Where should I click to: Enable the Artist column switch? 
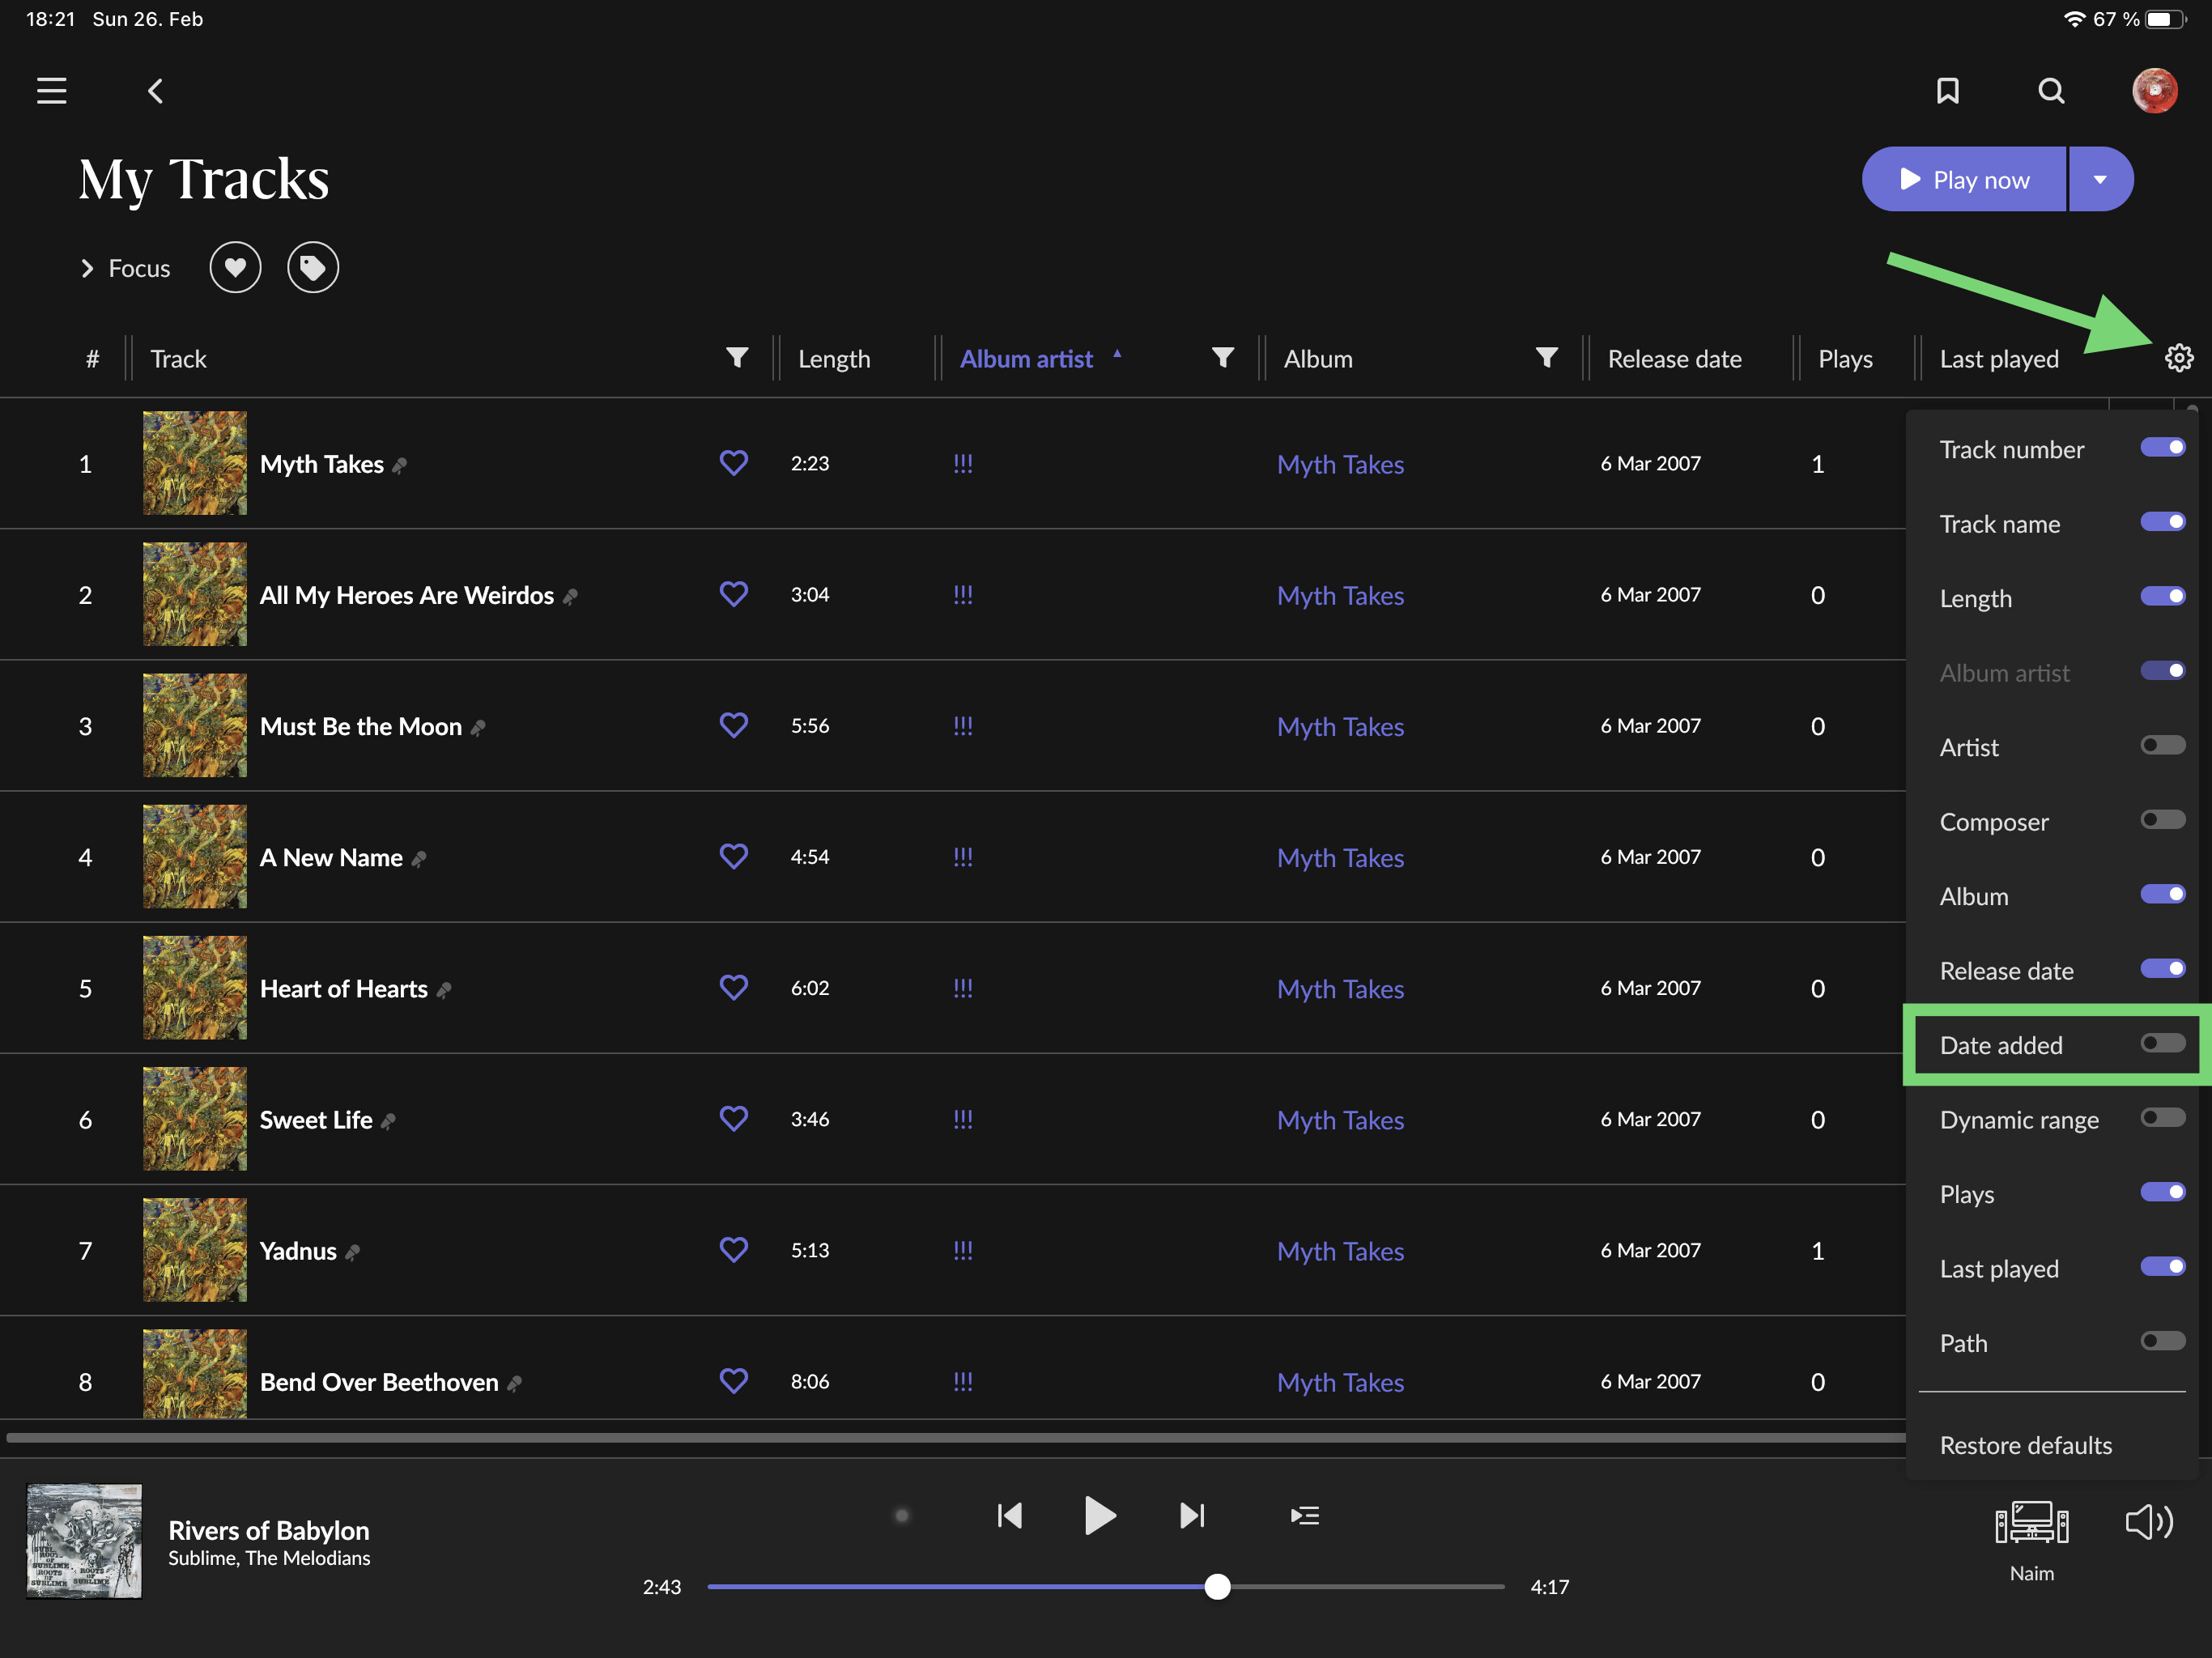(x=2162, y=746)
